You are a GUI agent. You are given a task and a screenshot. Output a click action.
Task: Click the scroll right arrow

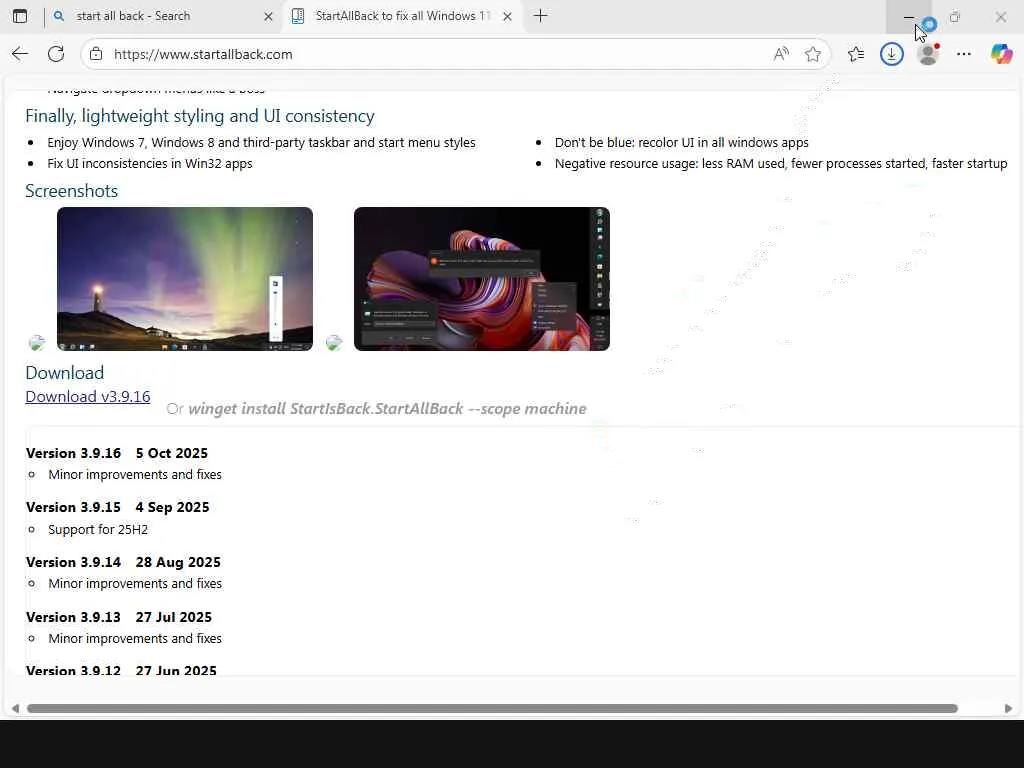pyautogui.click(x=1008, y=709)
